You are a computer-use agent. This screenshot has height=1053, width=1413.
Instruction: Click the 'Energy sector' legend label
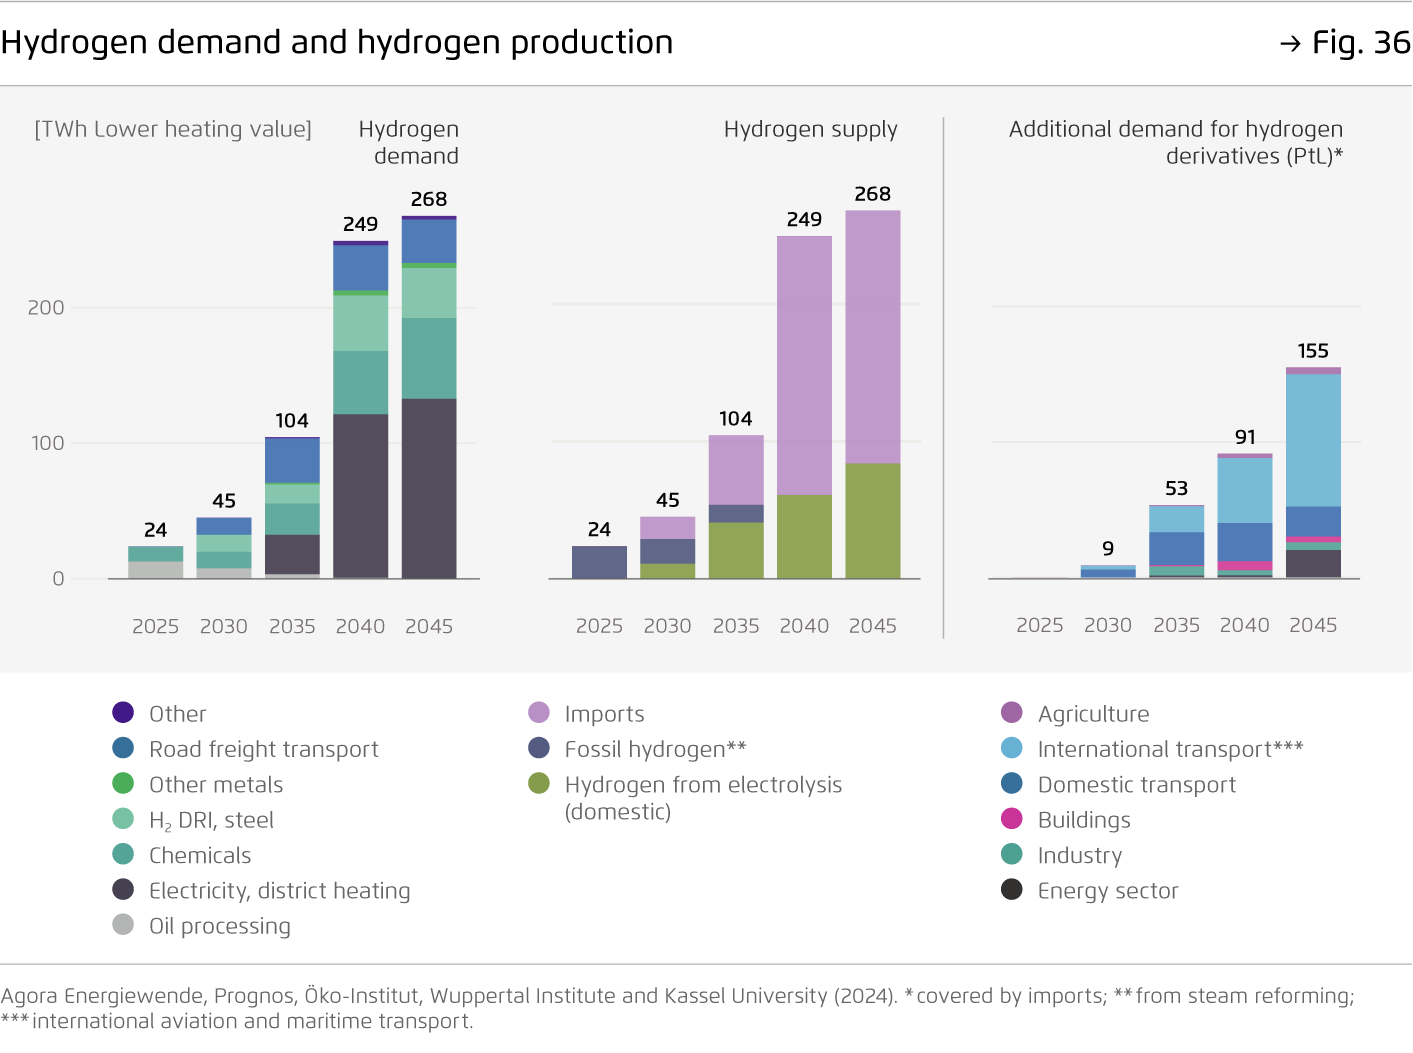pos(1108,891)
